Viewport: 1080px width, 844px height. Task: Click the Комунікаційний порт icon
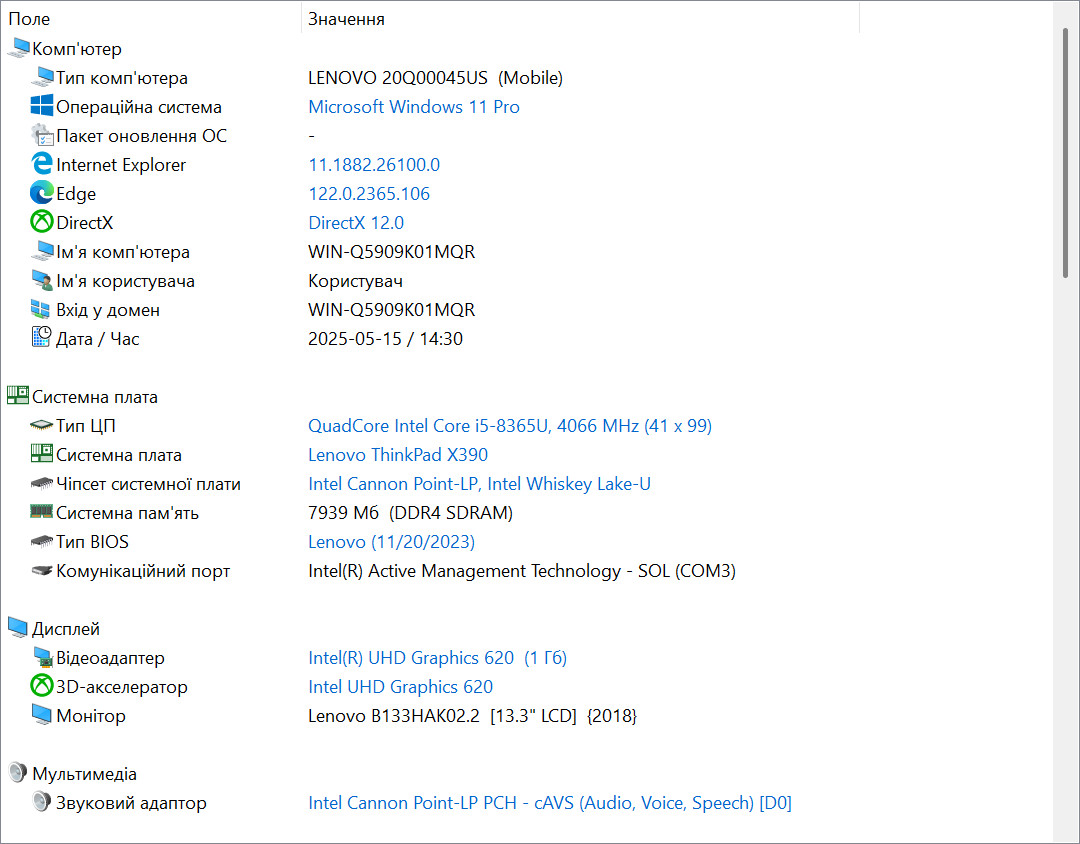click(42, 570)
